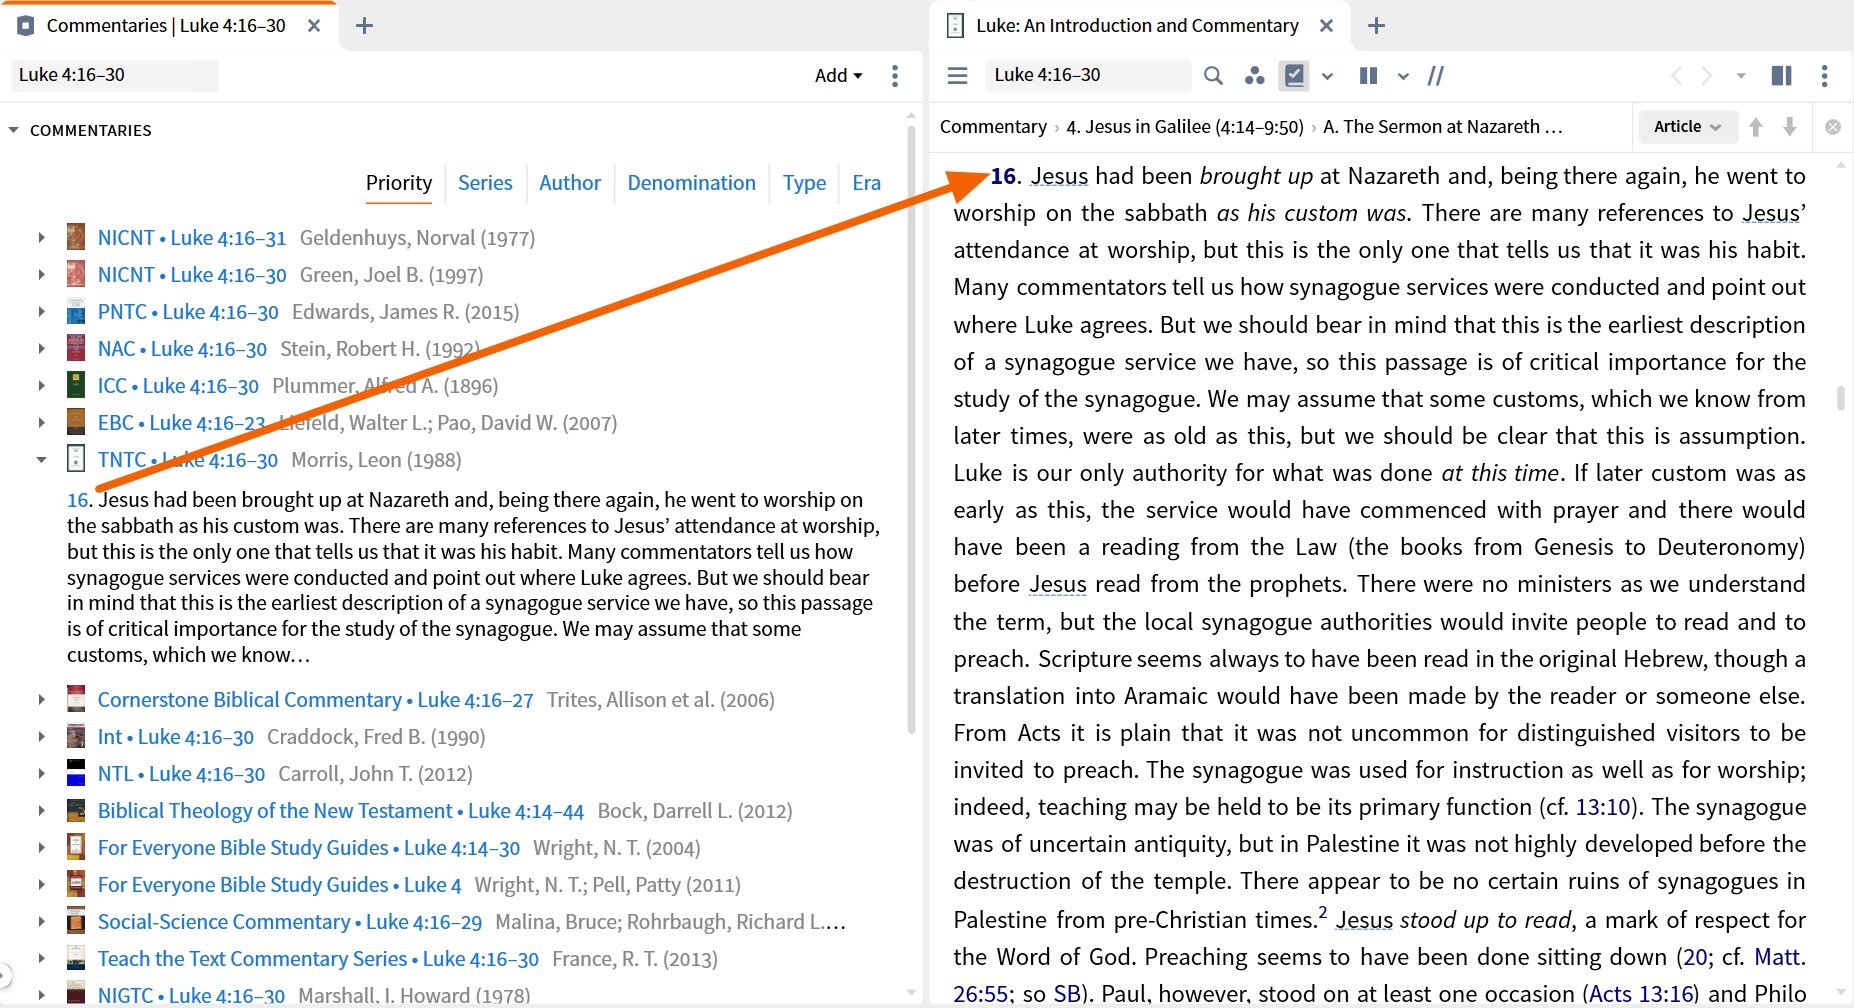Open the Article dropdown
The image size is (1854, 1008).
coord(1687,127)
